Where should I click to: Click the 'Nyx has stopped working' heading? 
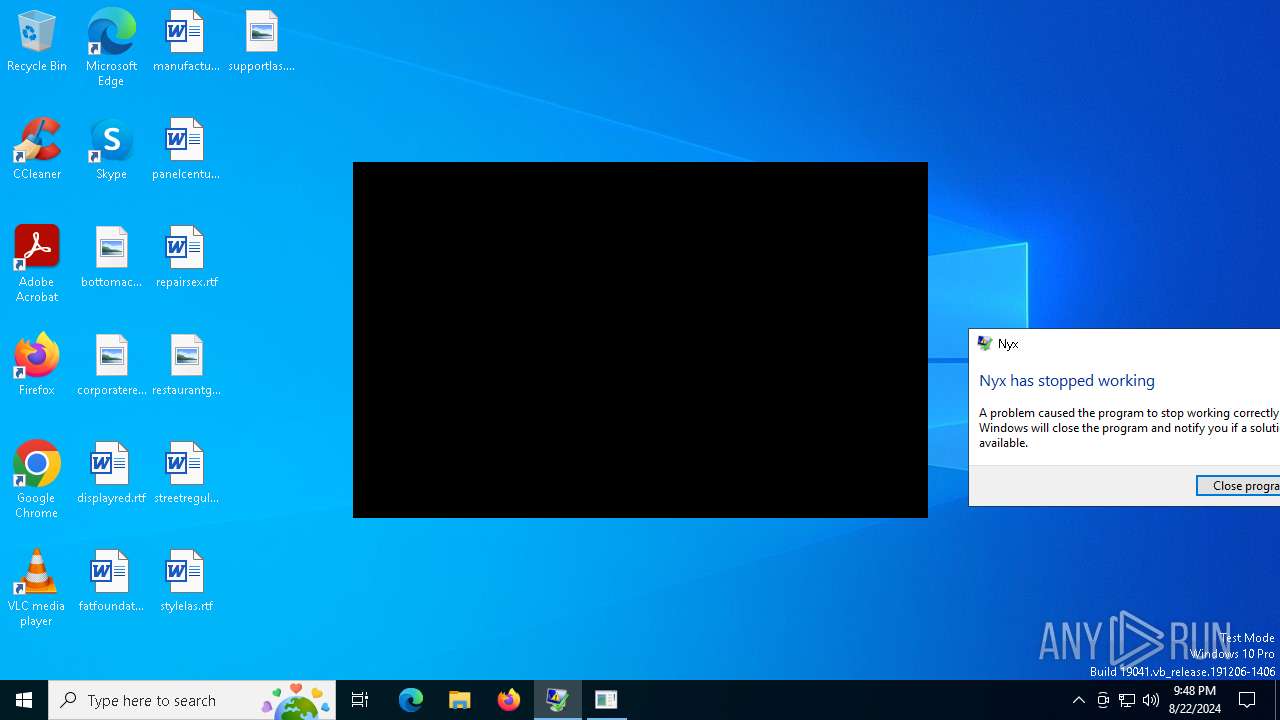pos(1067,381)
